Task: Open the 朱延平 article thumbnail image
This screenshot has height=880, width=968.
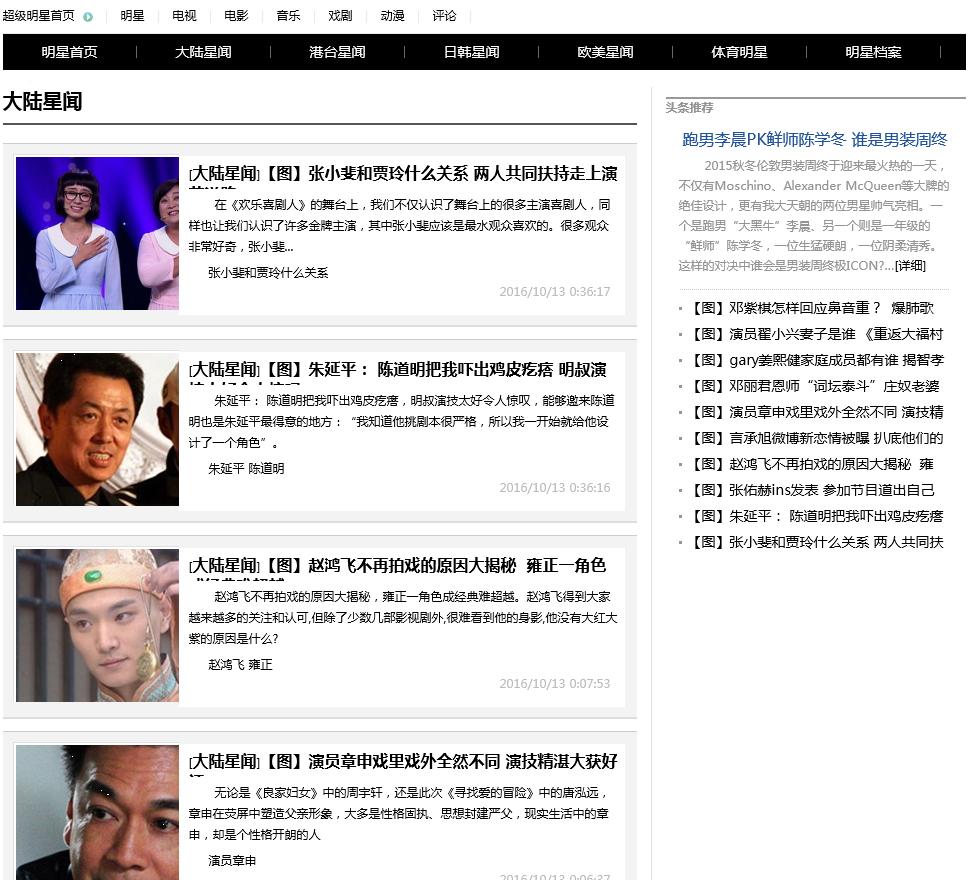Action: pyautogui.click(x=97, y=429)
